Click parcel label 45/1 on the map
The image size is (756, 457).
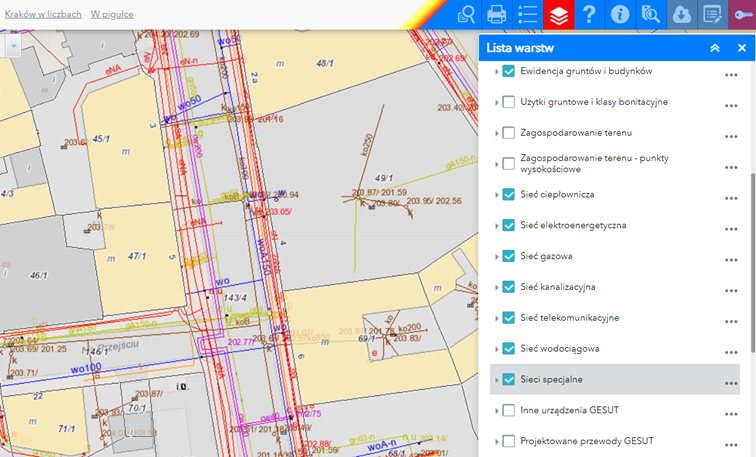tap(101, 139)
